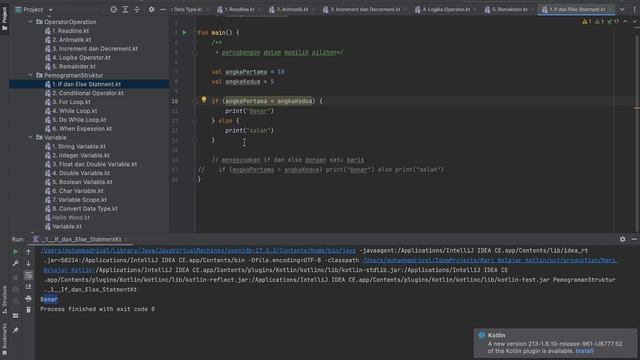640x360 pixels.
Task: Open 8. Convert Data Type.kt file
Action: coord(84,209)
